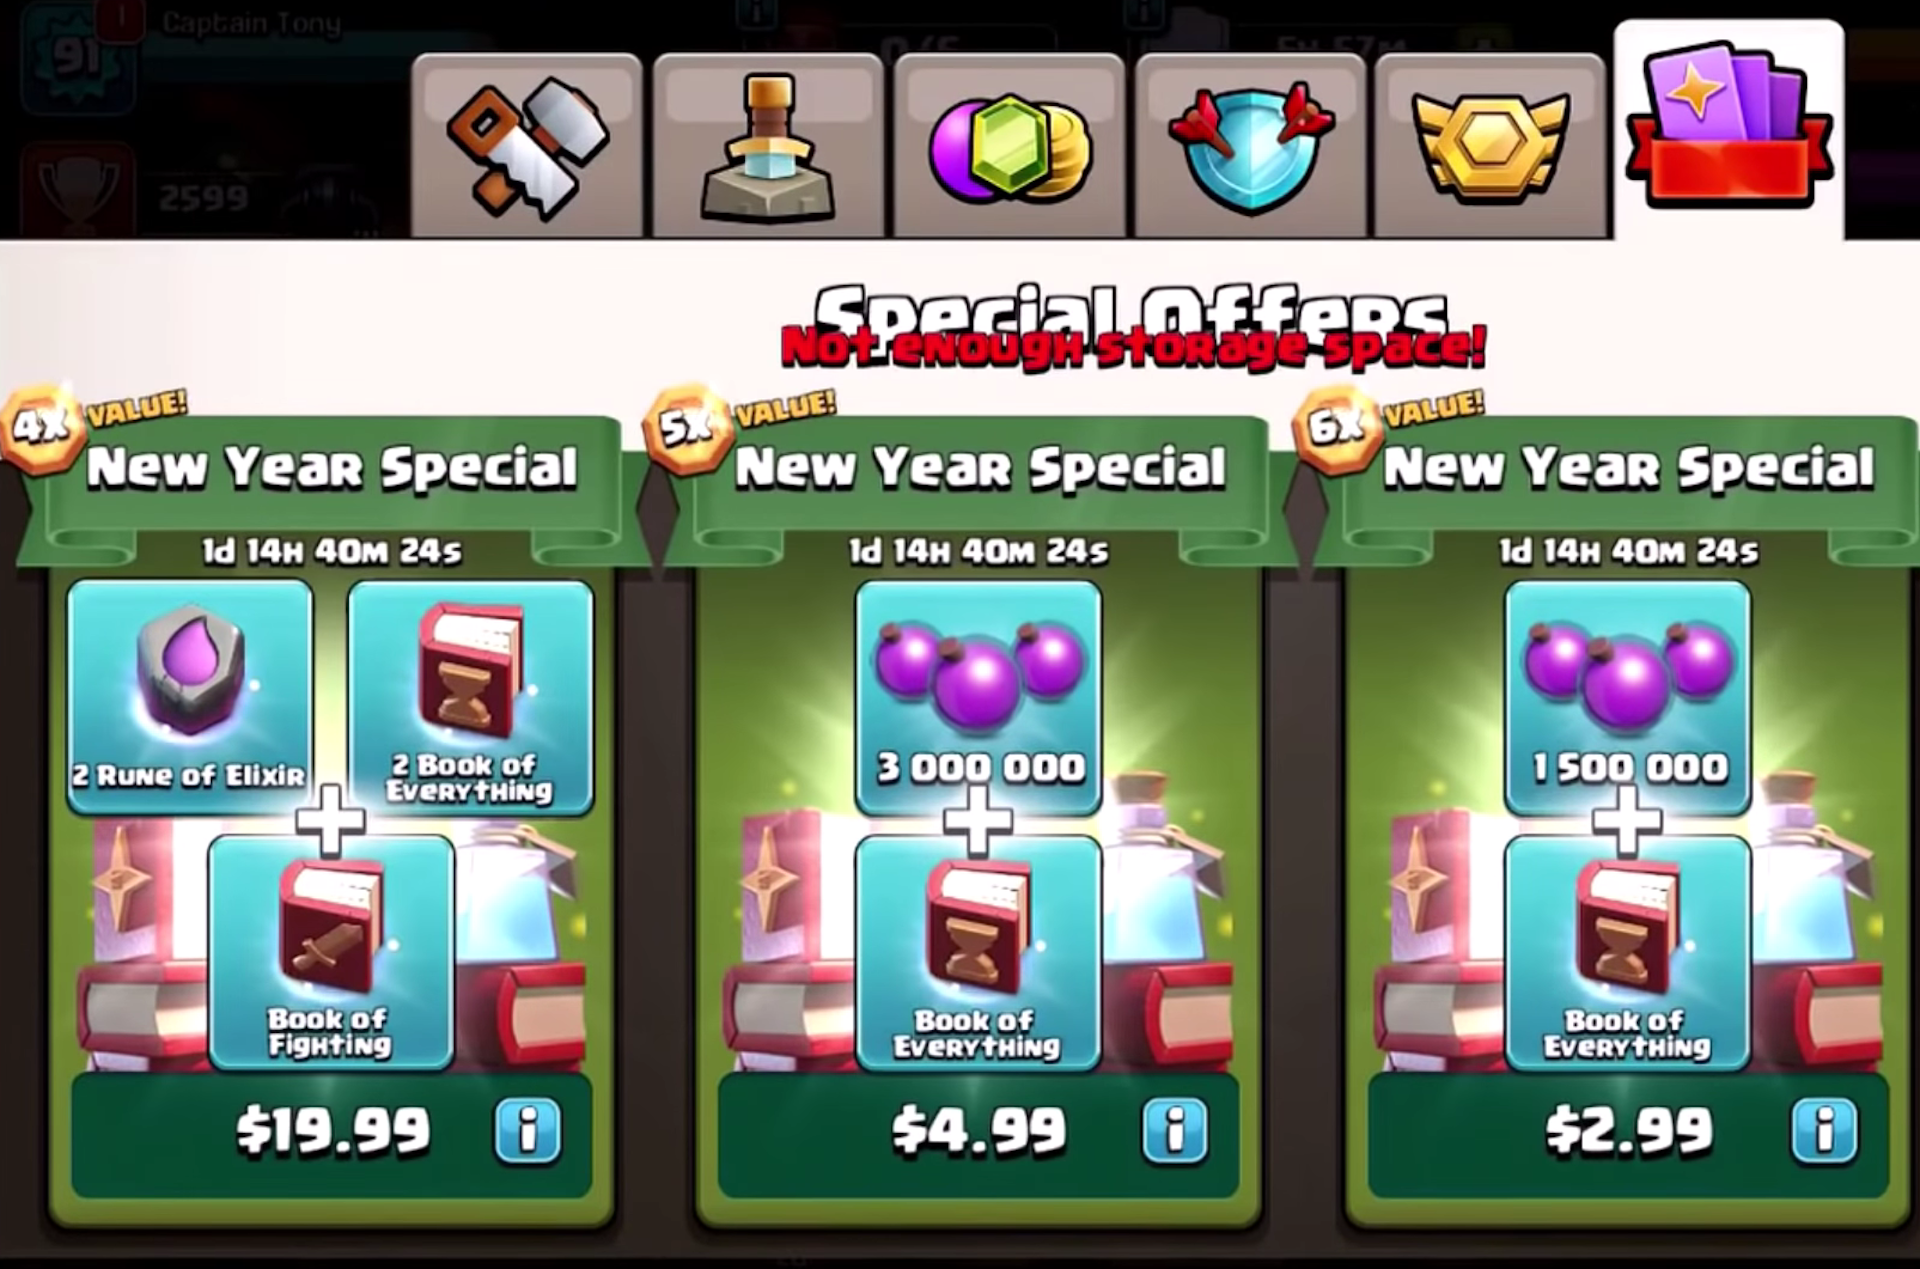The image size is (1920, 1269).
Task: Select the purple cards special offers tab
Action: click(x=1729, y=130)
